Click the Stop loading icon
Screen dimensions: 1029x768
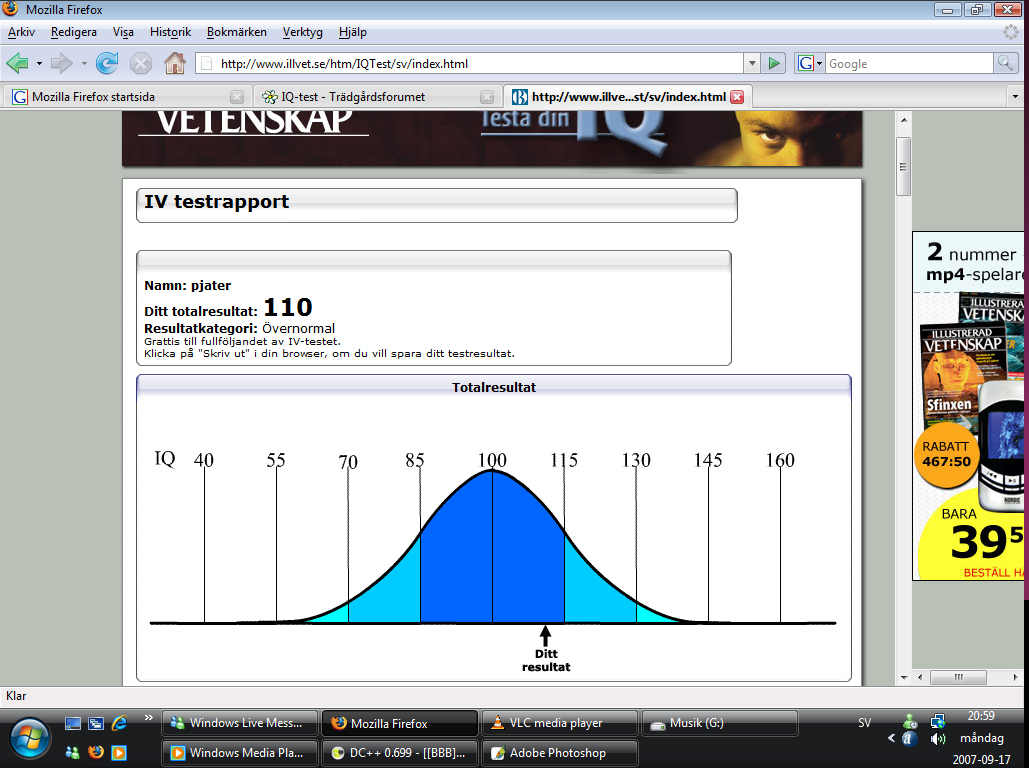point(141,63)
